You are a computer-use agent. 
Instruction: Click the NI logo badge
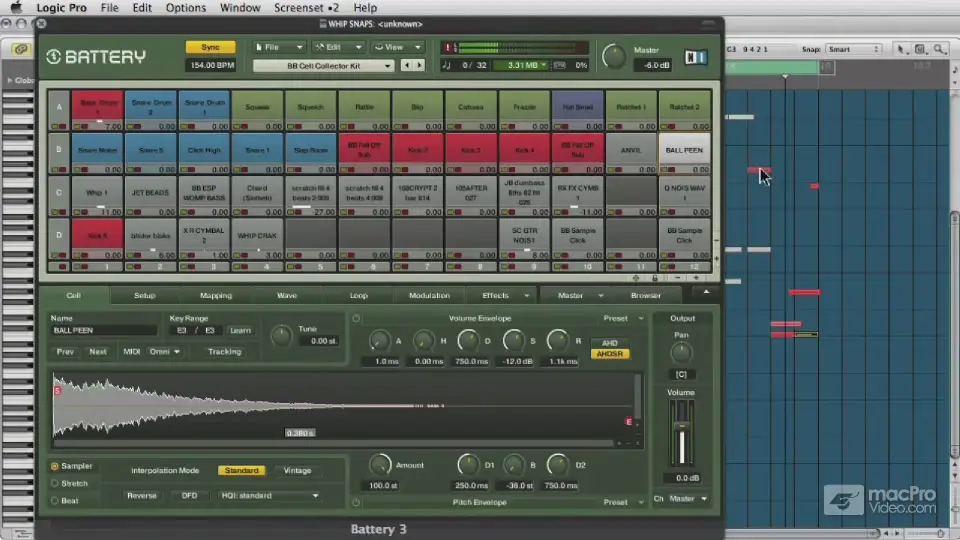point(696,57)
